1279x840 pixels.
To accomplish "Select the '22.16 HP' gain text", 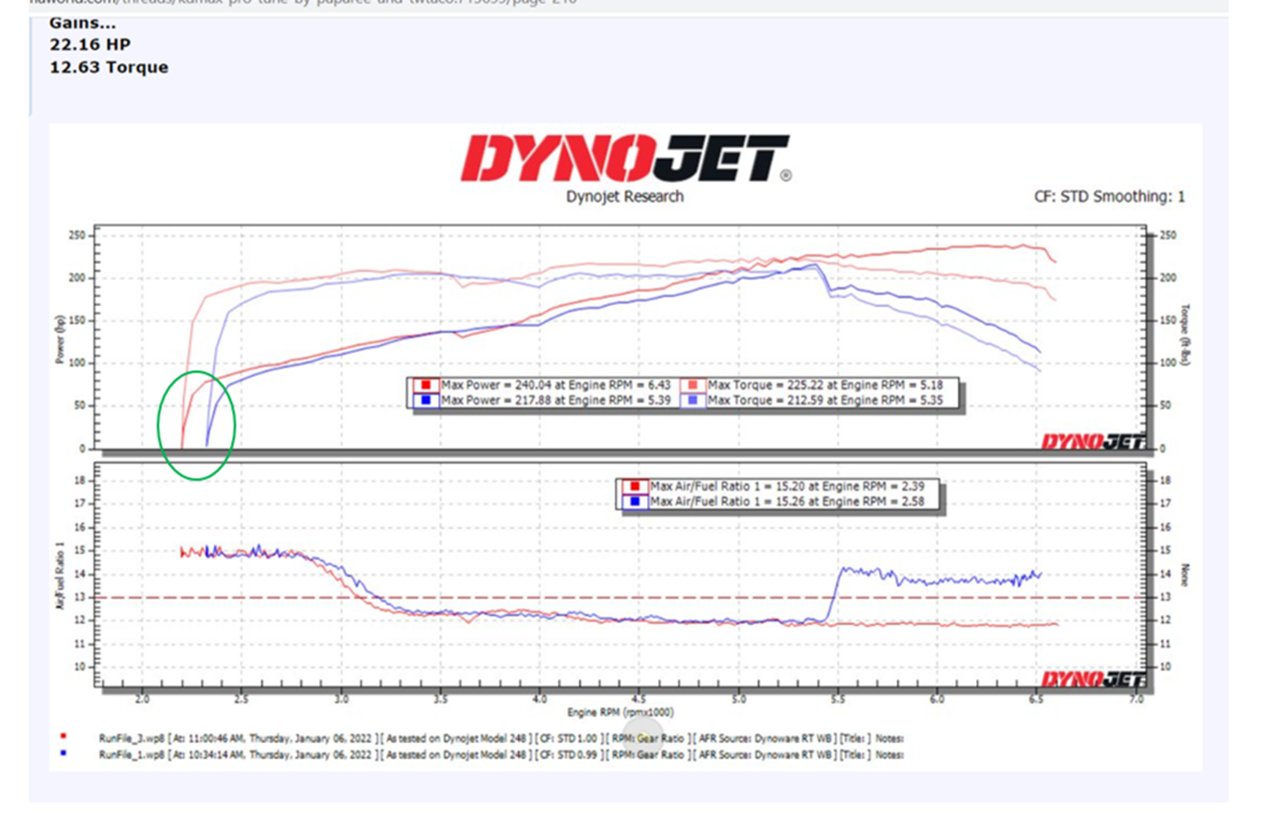I will click(x=90, y=45).
